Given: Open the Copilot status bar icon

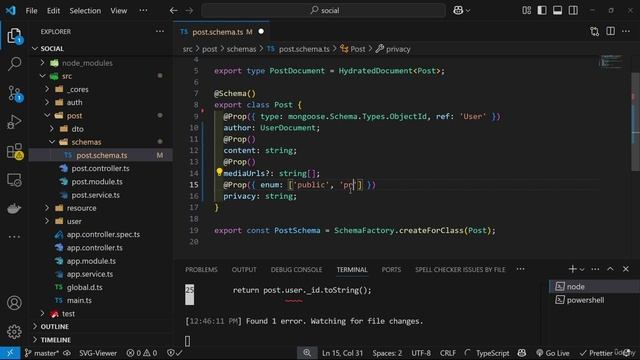Looking at the screenshot, I should pyautogui.click(x=522, y=353).
